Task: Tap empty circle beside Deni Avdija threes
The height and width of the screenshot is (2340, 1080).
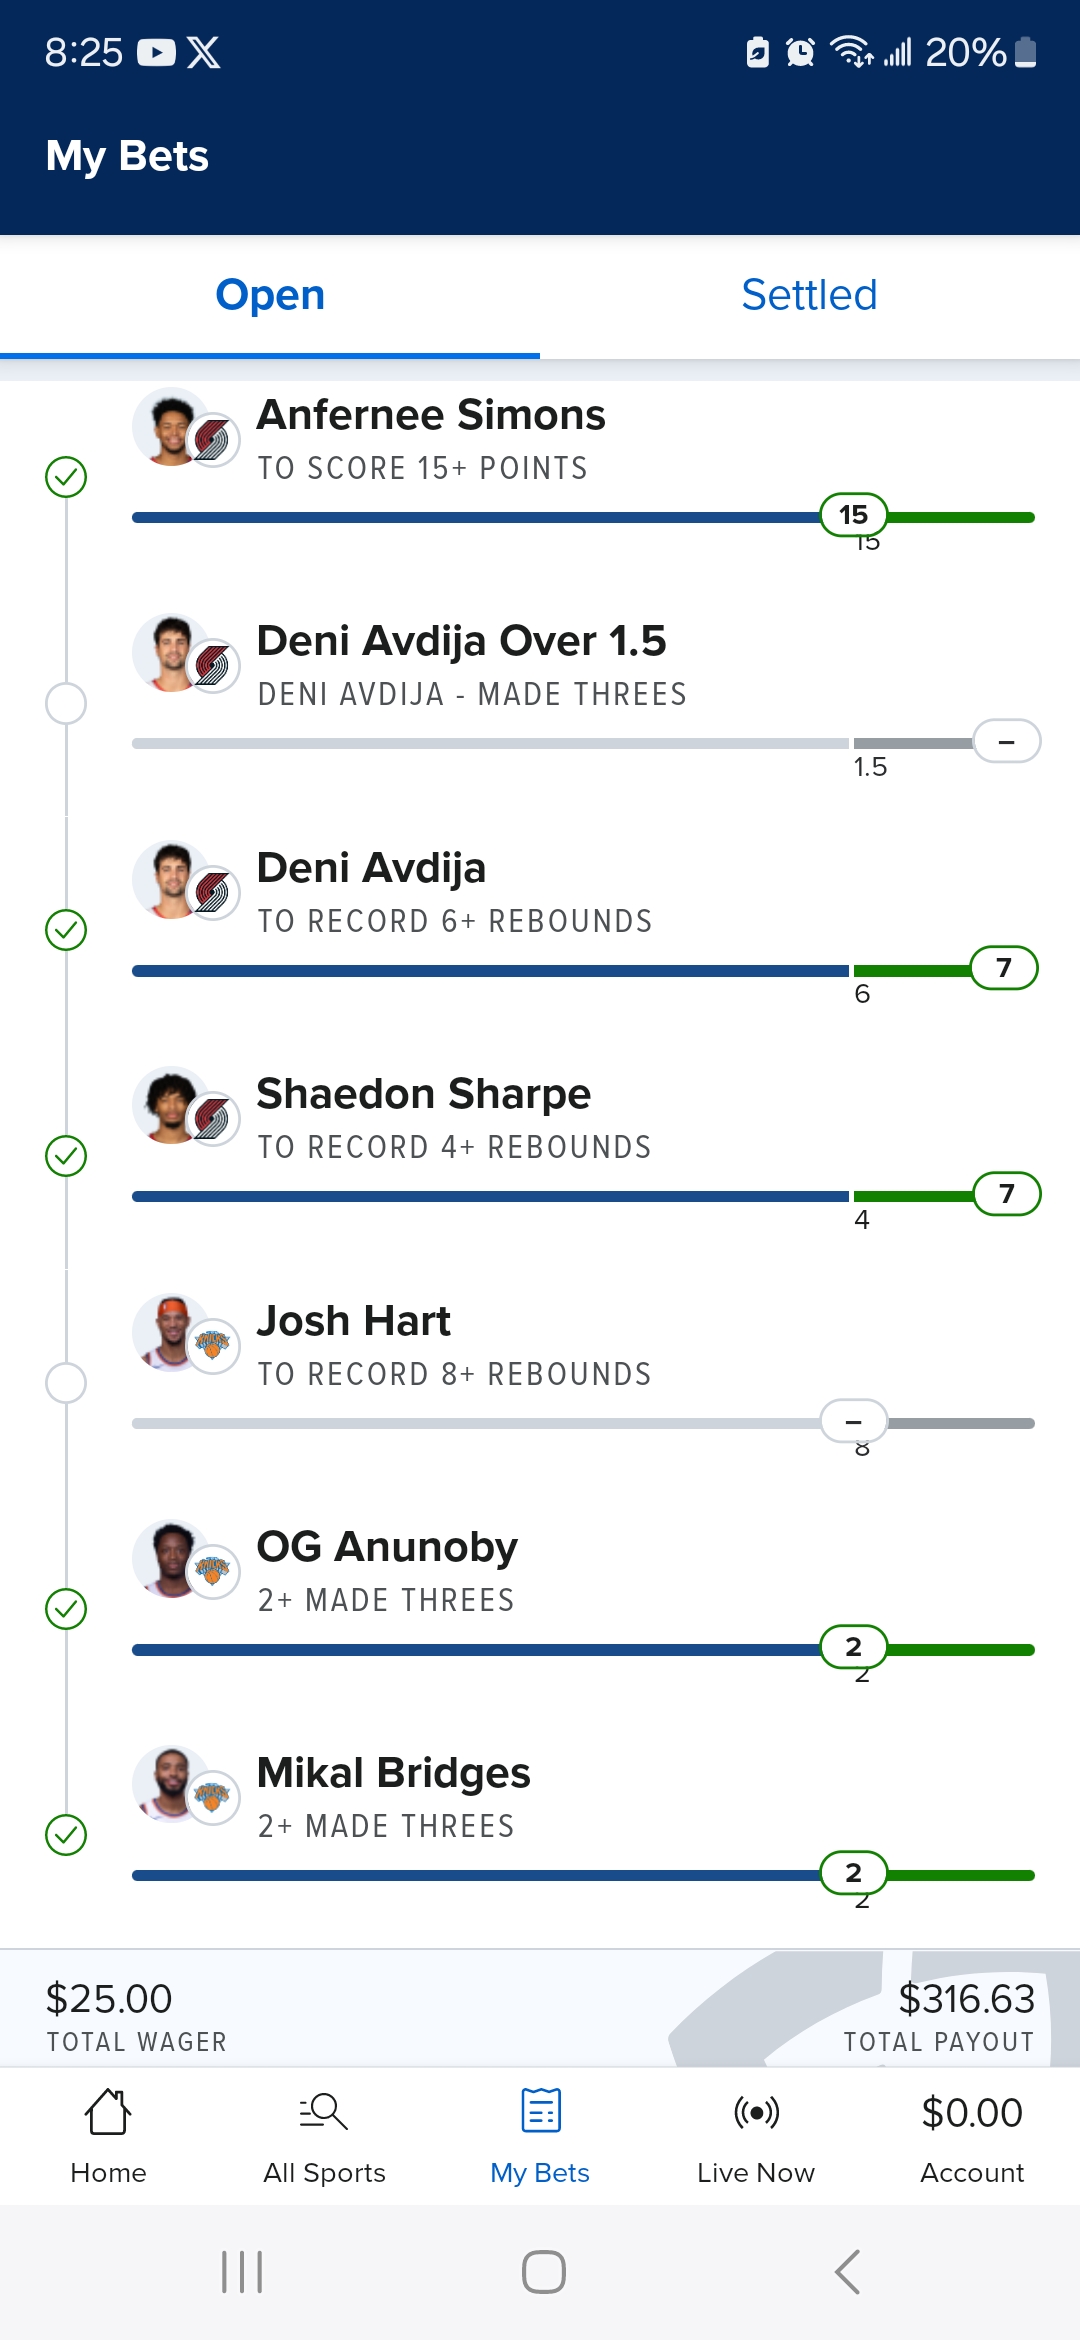Action: [x=66, y=704]
